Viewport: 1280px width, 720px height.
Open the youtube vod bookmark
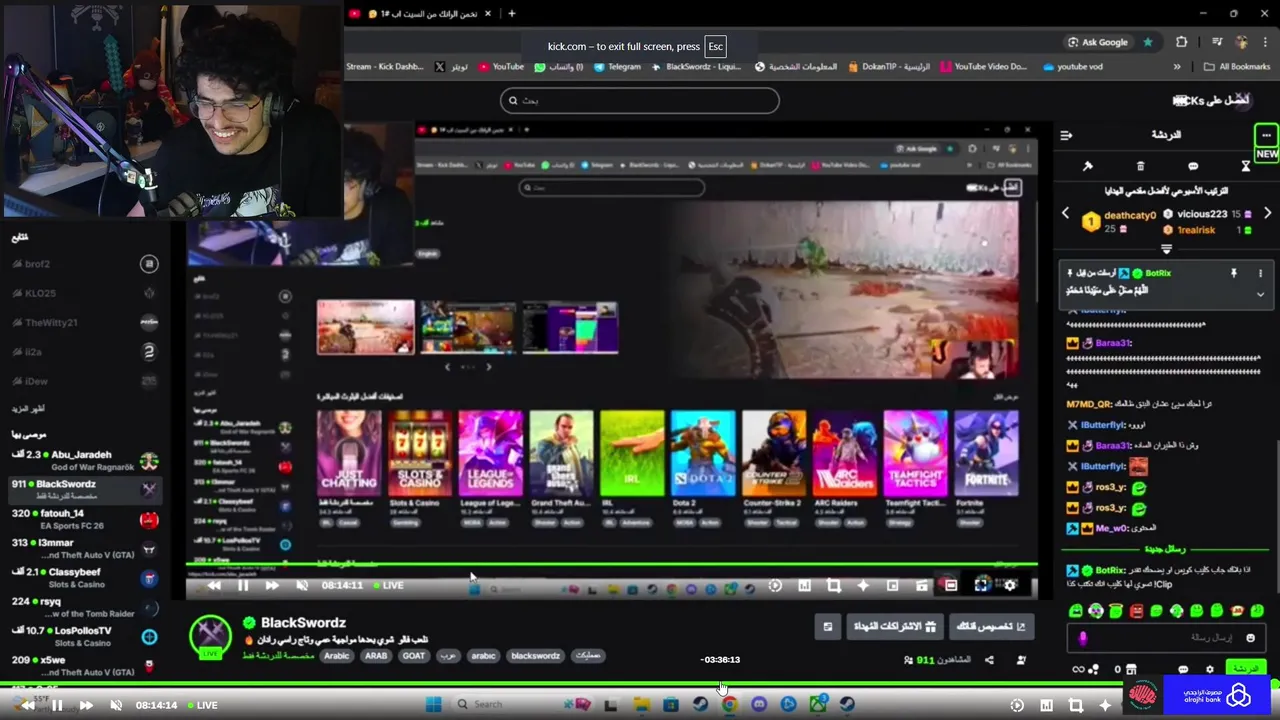(x=1073, y=67)
